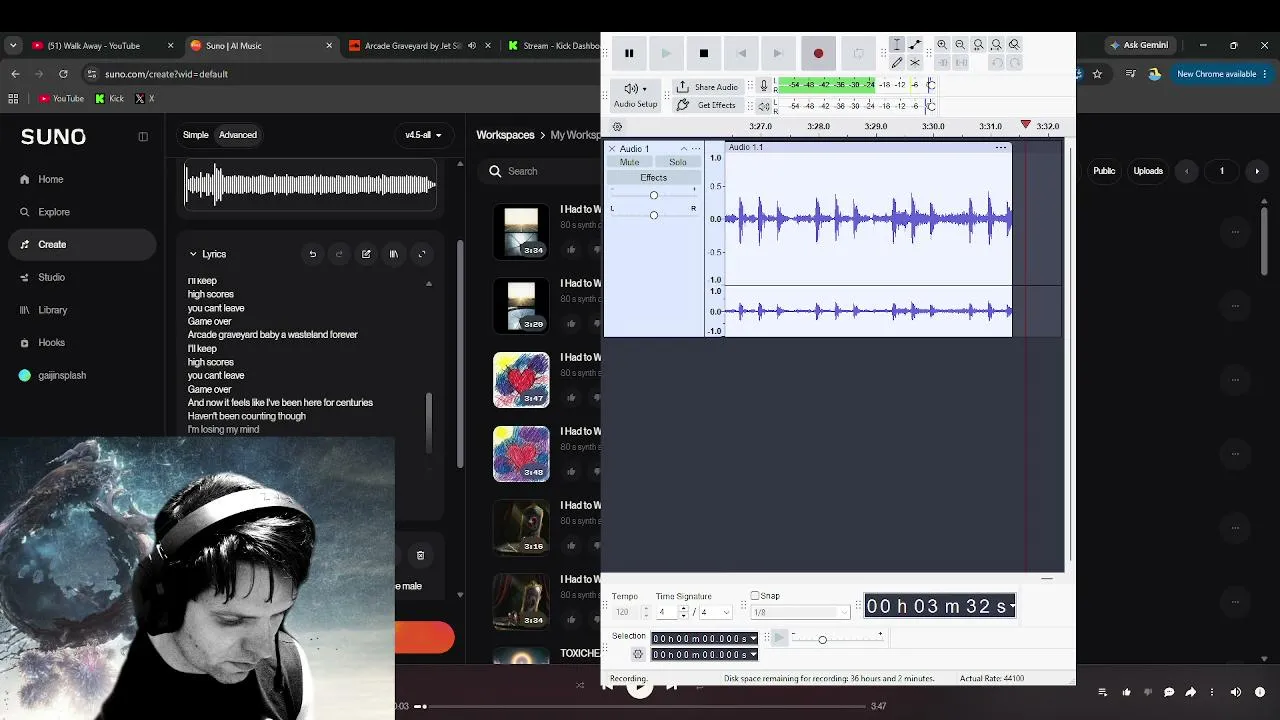Click the Public filter button

click(x=1104, y=171)
